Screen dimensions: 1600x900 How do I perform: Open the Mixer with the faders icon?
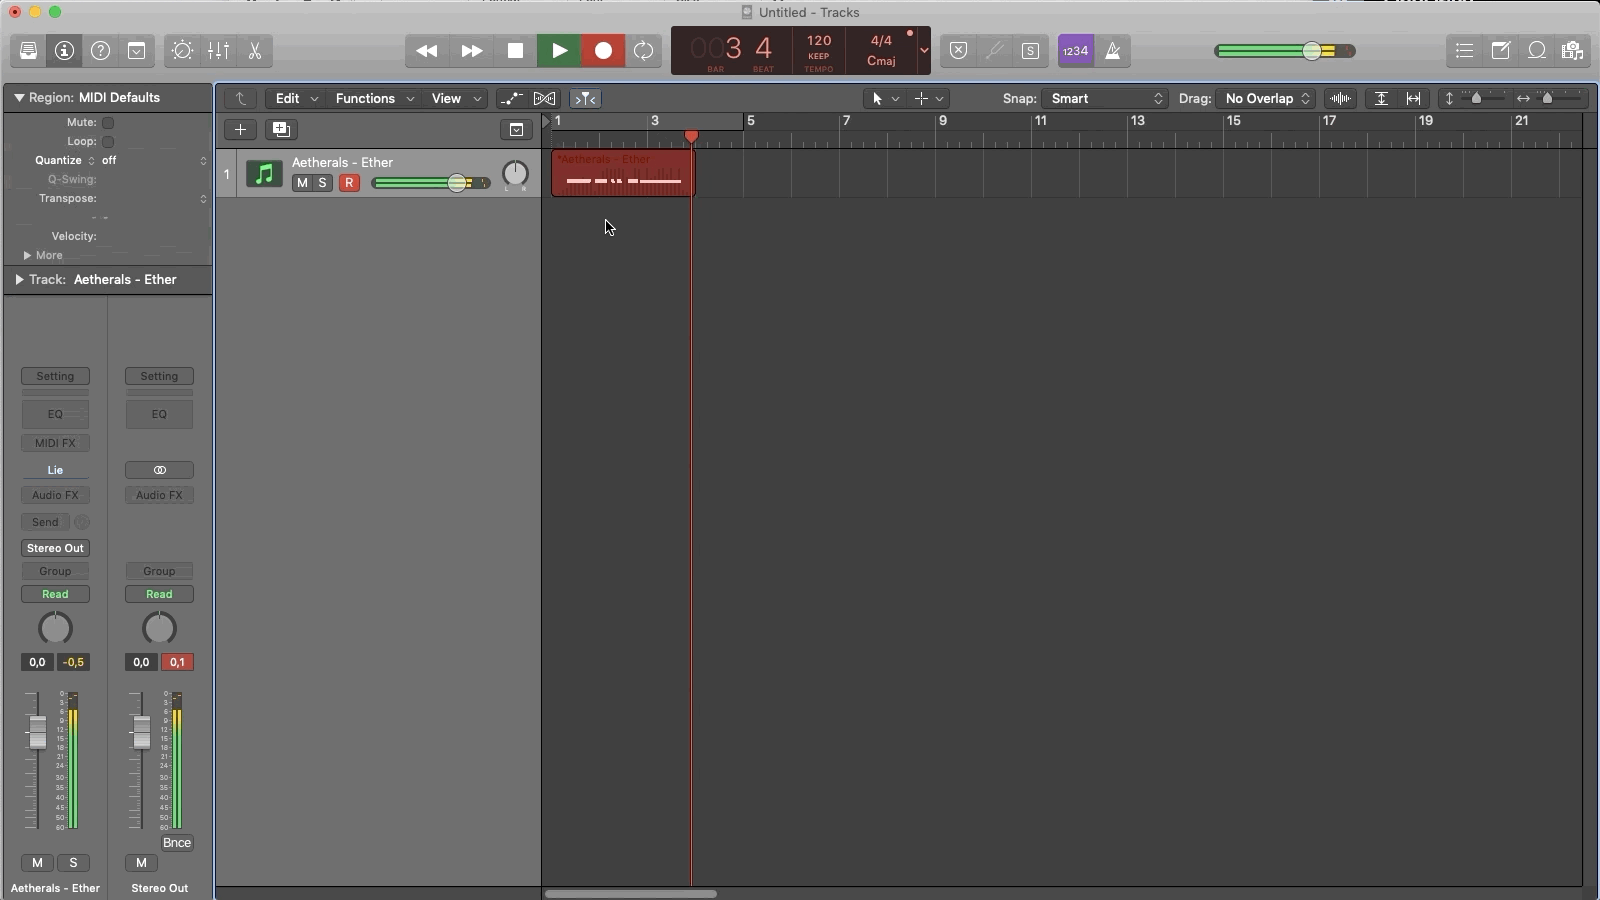point(218,51)
